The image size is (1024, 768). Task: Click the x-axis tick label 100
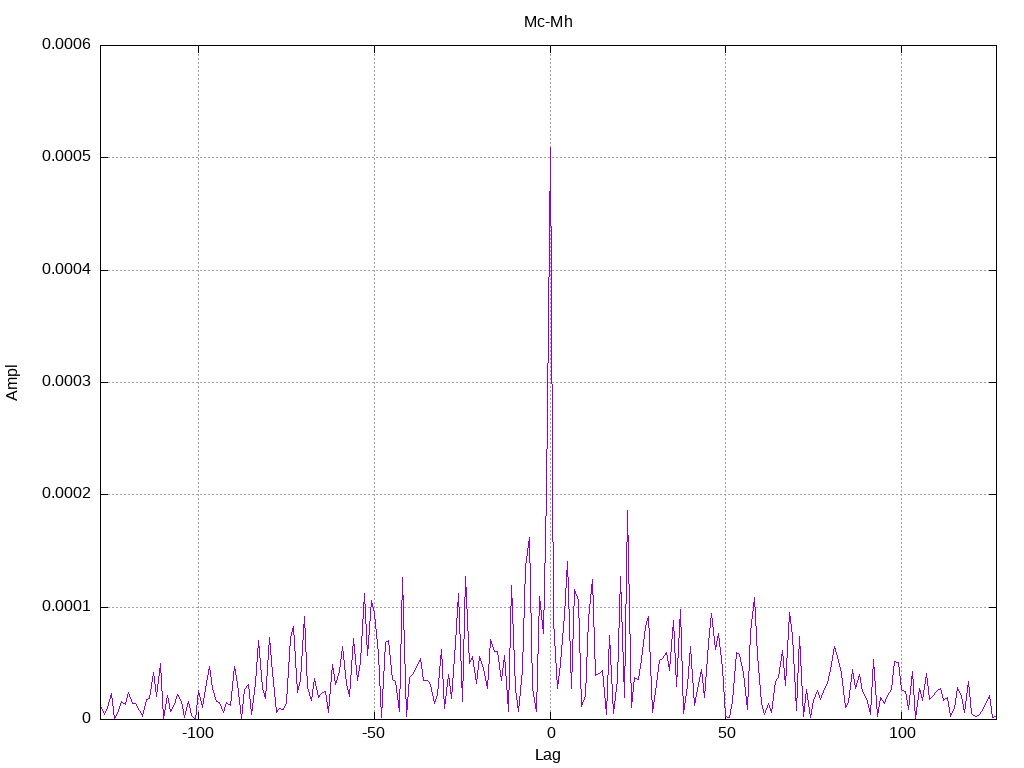tap(903, 733)
